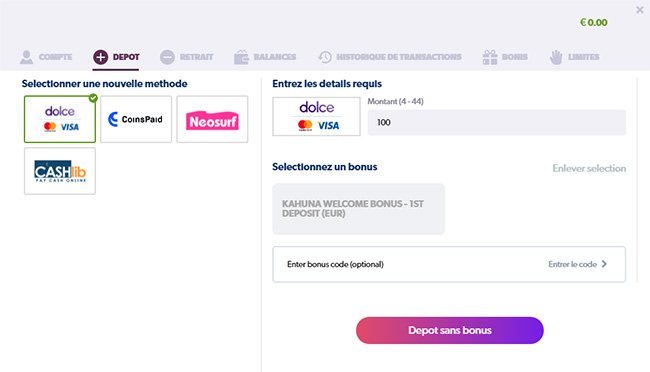
Task: Click the Balances wallet icon
Action: (241, 57)
